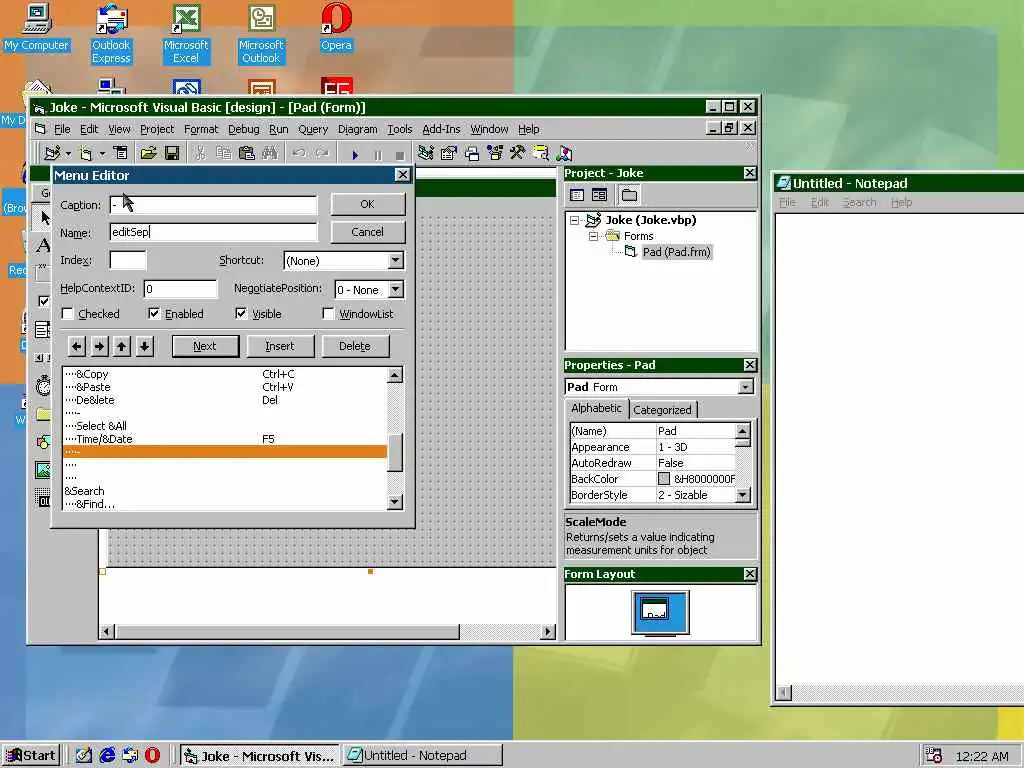Click the Caption input field
The image size is (1024, 768).
click(x=214, y=205)
